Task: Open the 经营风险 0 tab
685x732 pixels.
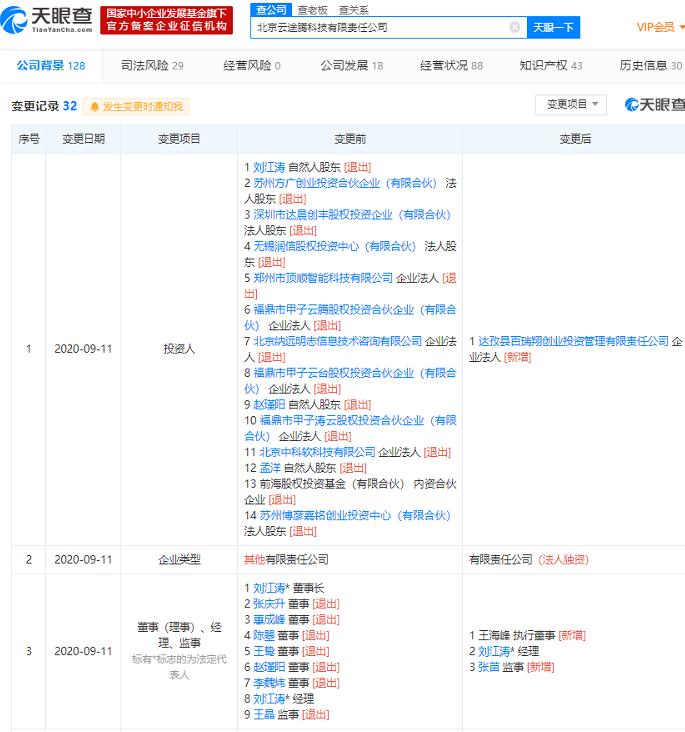Action: point(252,65)
